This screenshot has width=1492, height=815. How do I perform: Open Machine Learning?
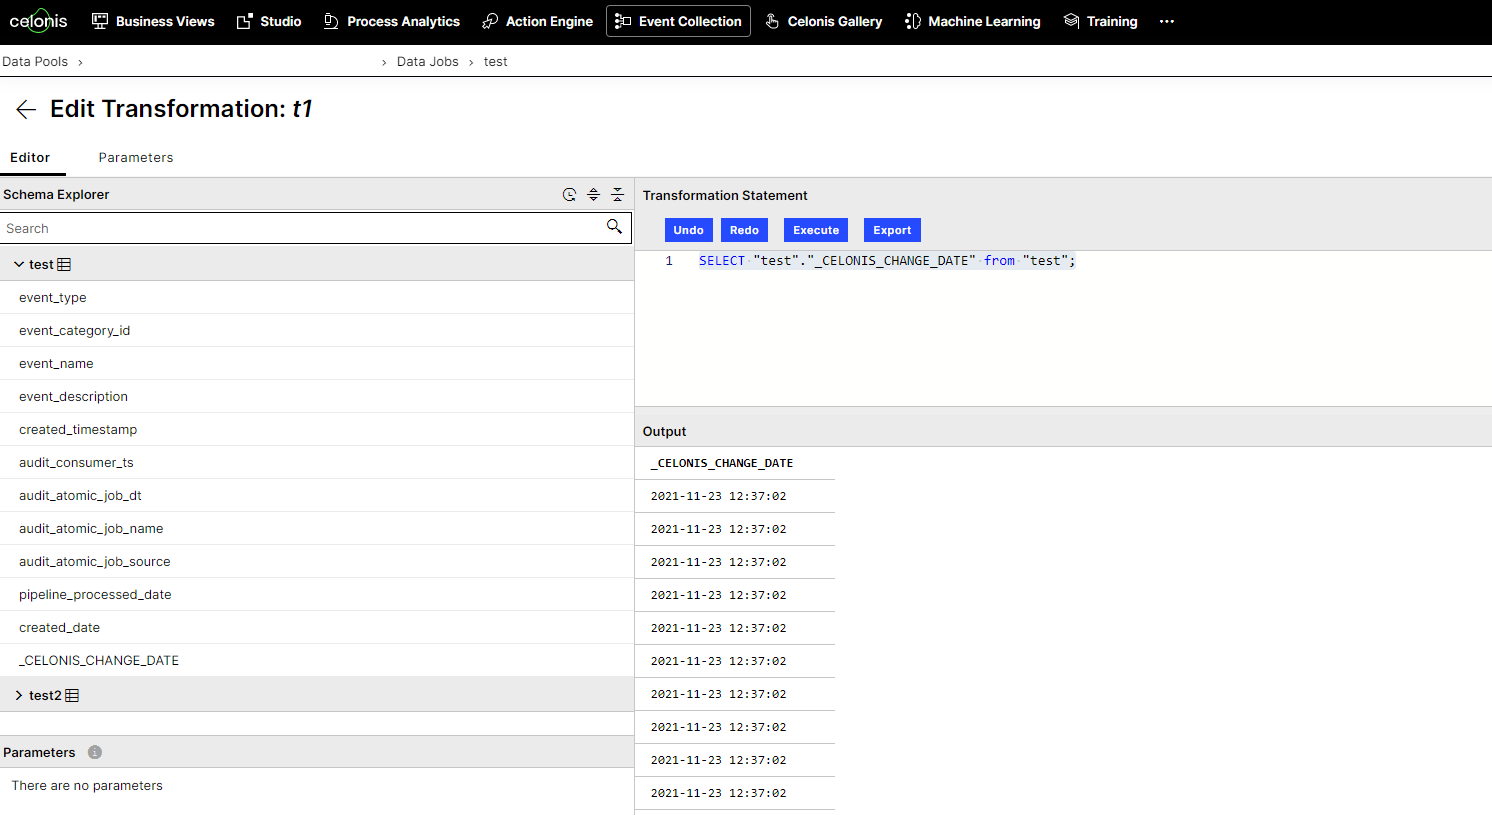[973, 21]
